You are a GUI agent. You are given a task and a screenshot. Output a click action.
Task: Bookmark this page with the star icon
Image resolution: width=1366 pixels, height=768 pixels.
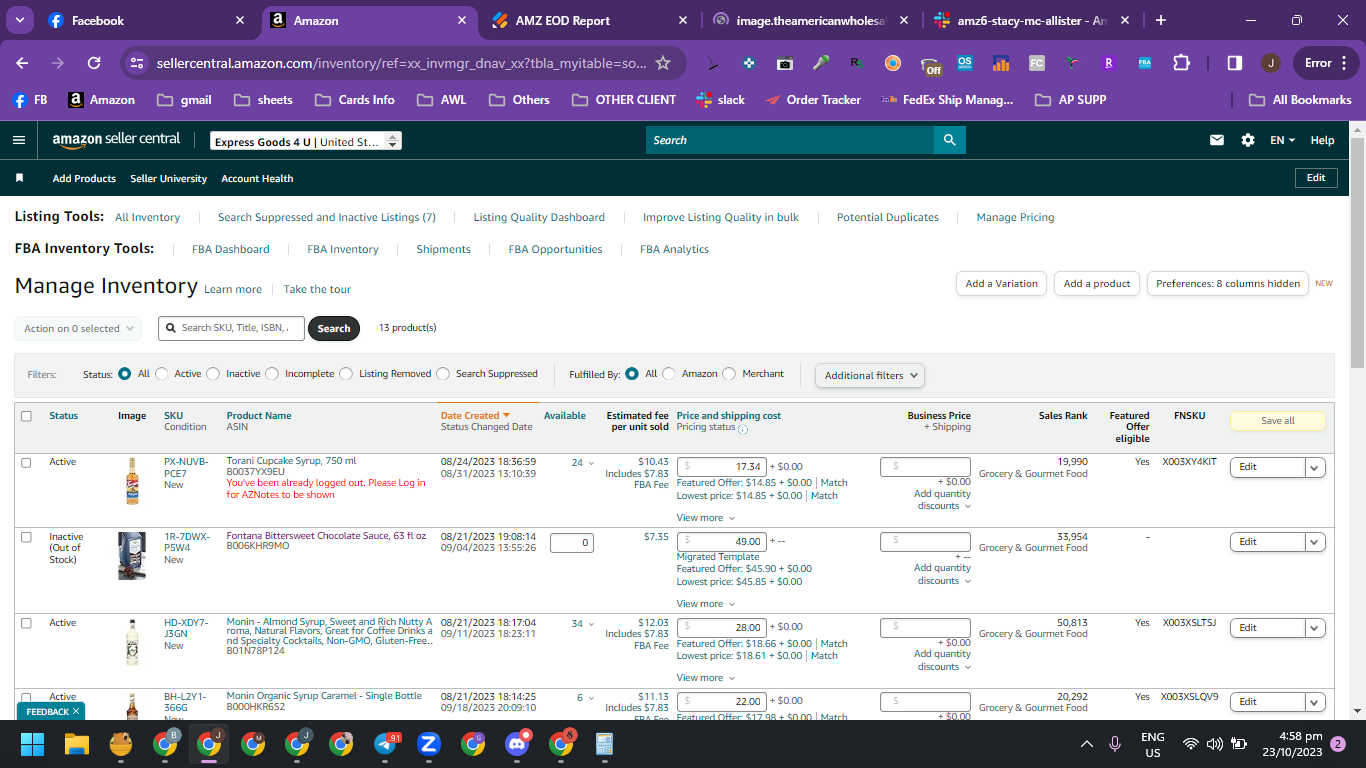[663, 63]
